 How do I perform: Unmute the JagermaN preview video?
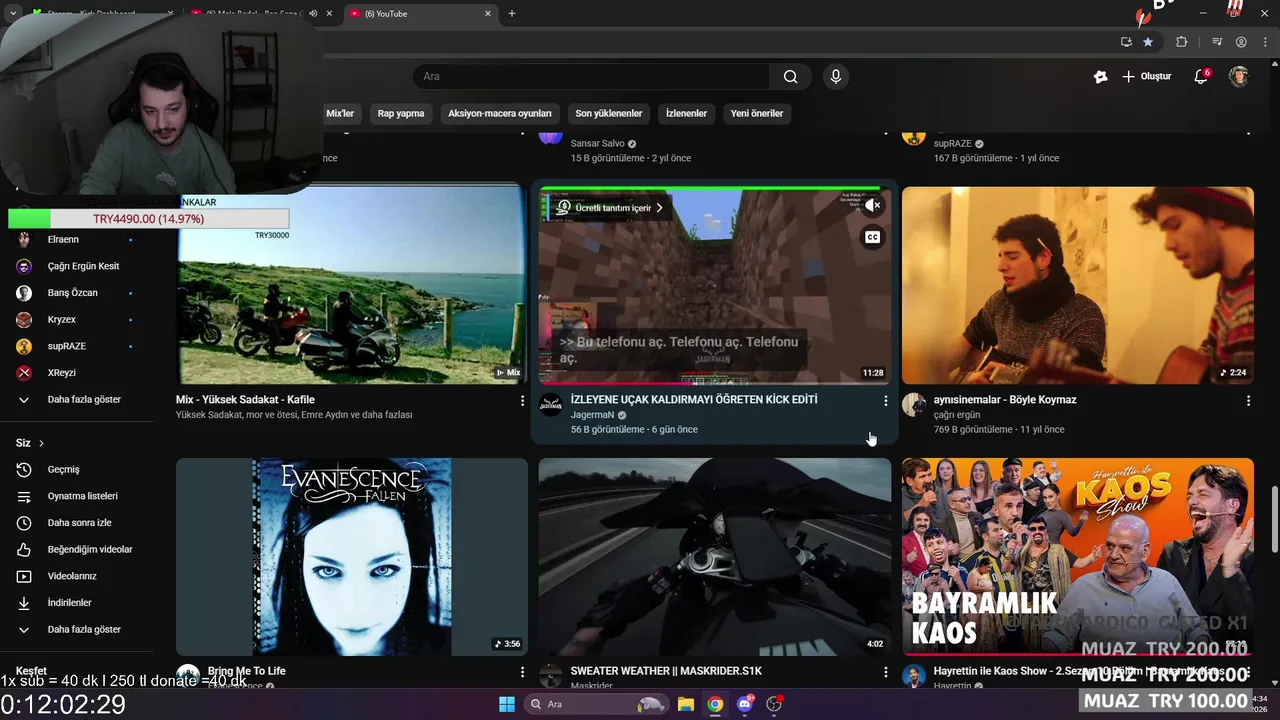pyautogui.click(x=873, y=206)
